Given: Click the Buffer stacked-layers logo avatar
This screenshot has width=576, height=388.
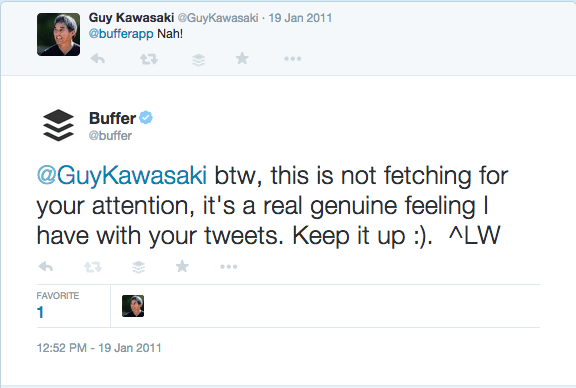Looking at the screenshot, I should point(58,125).
